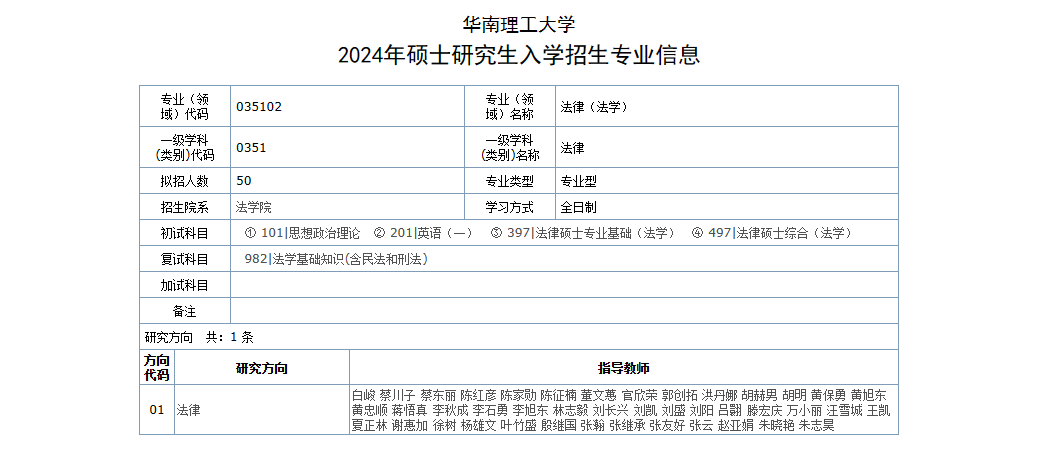1043x468 pixels.
Task: Click advisor name '朱志昊'
Action: coord(816,426)
